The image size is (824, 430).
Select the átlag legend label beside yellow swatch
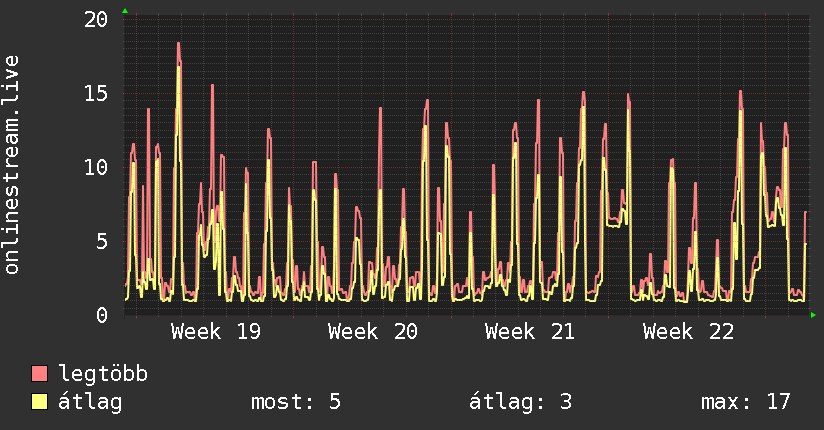coord(90,402)
